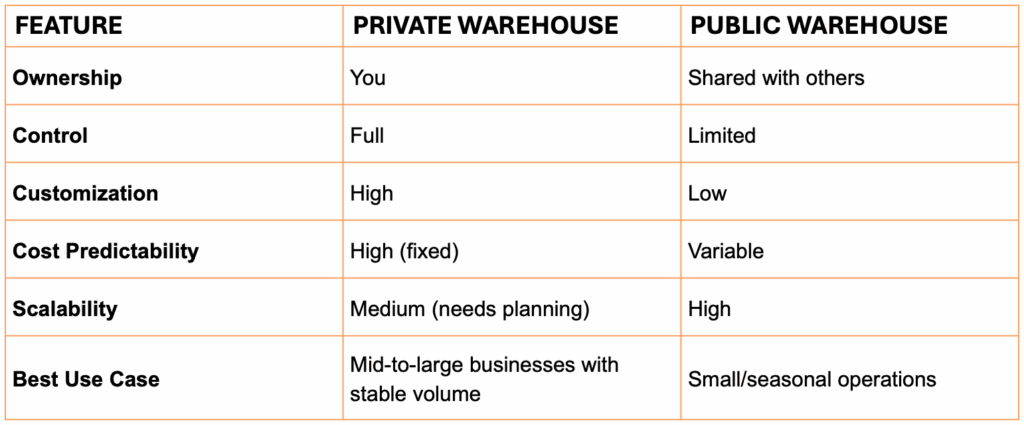Select the 'Medium (needs planning)' cell

[470, 309]
